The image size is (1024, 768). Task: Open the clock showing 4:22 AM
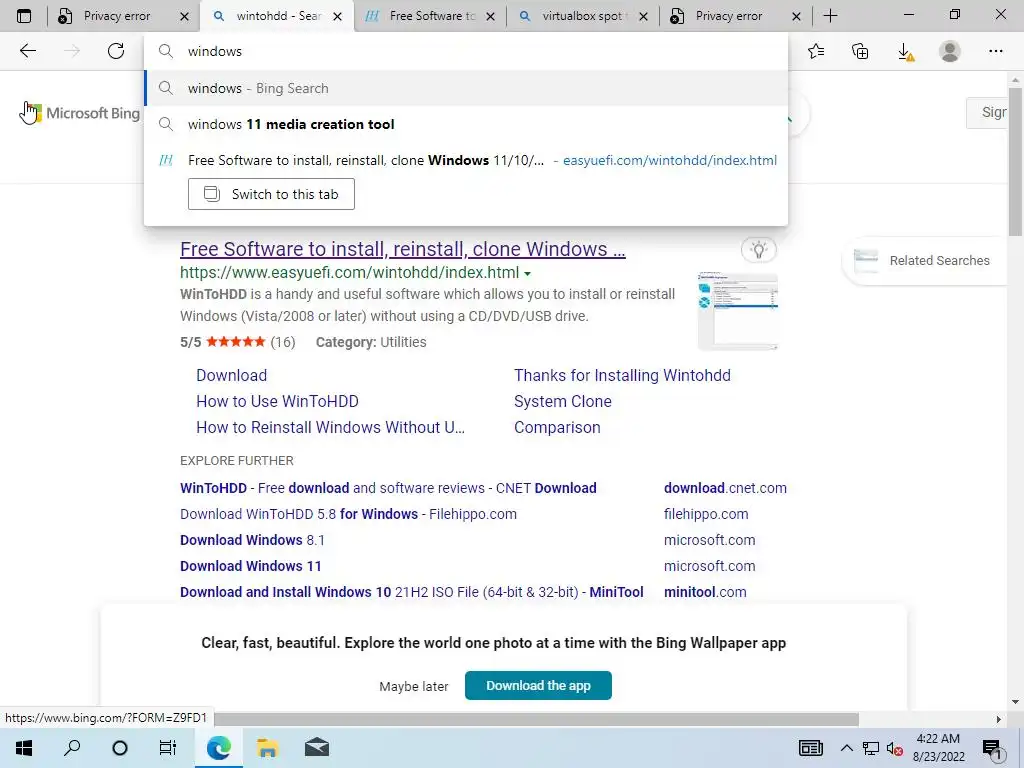pyautogui.click(x=938, y=748)
